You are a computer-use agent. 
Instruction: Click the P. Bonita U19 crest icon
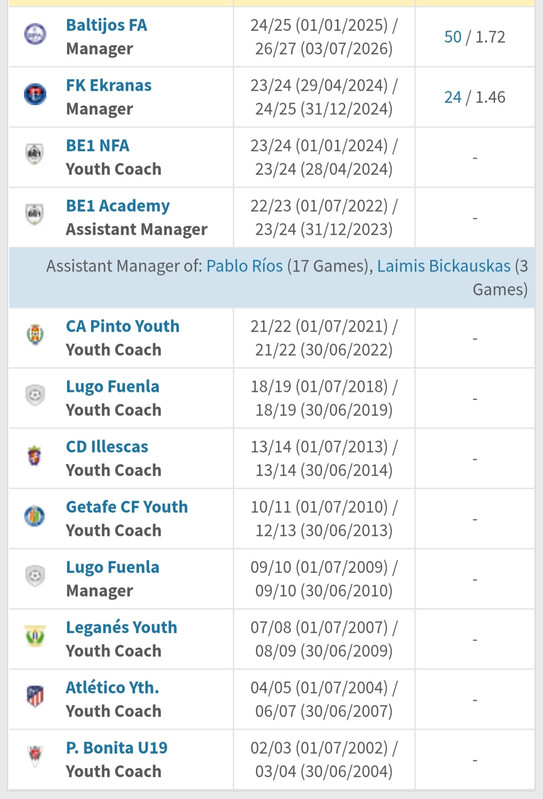click(35, 756)
